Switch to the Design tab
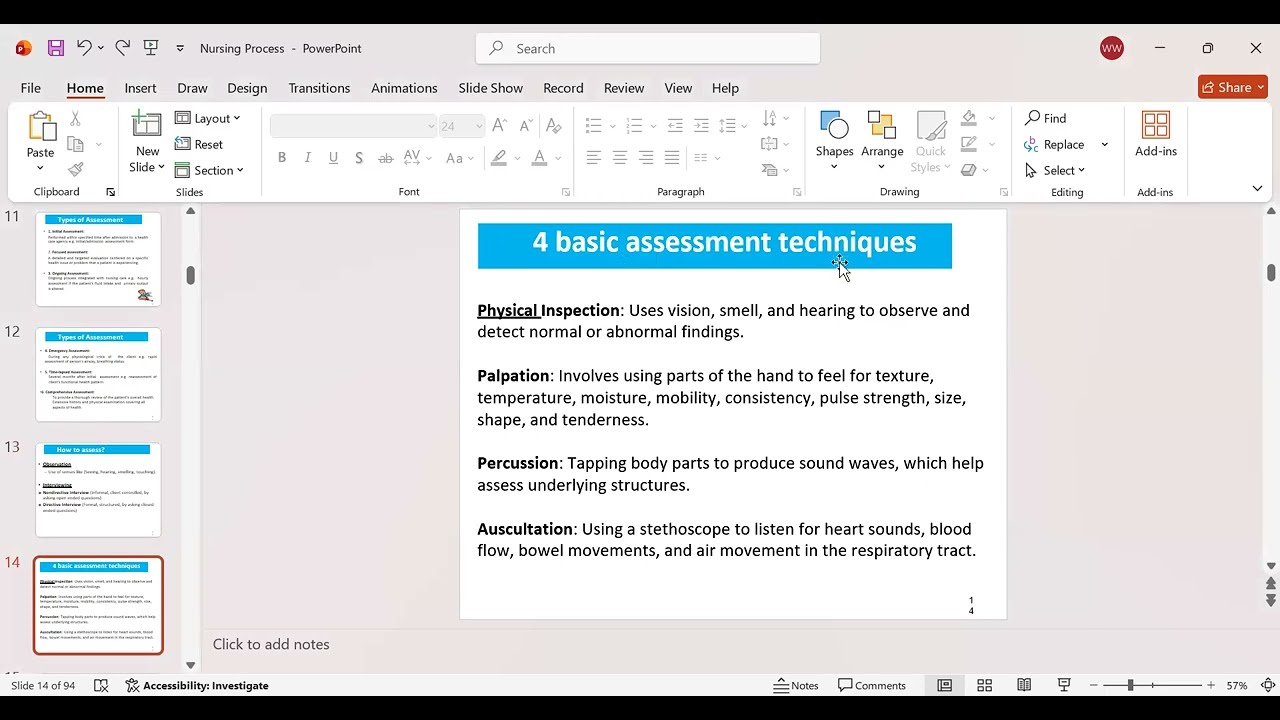The height and width of the screenshot is (720, 1280). coord(247,88)
